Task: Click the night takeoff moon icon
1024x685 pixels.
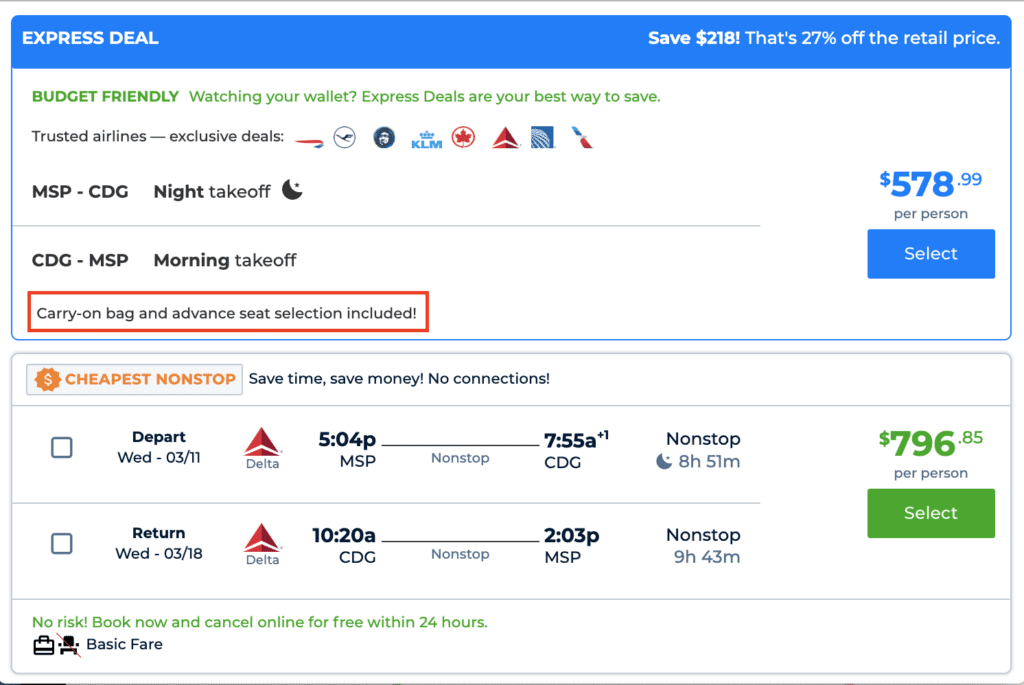Action: click(290, 189)
